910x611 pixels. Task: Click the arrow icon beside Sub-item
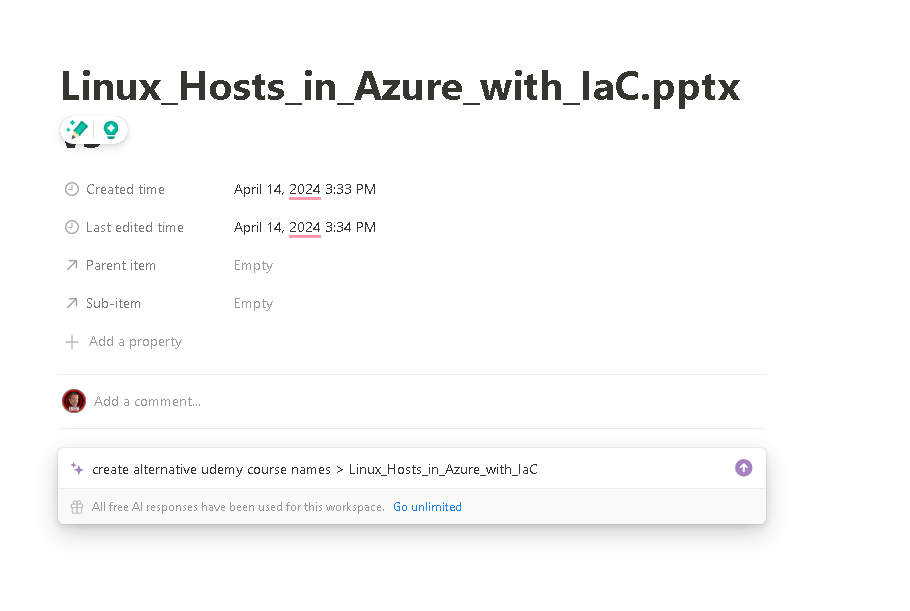tap(71, 303)
